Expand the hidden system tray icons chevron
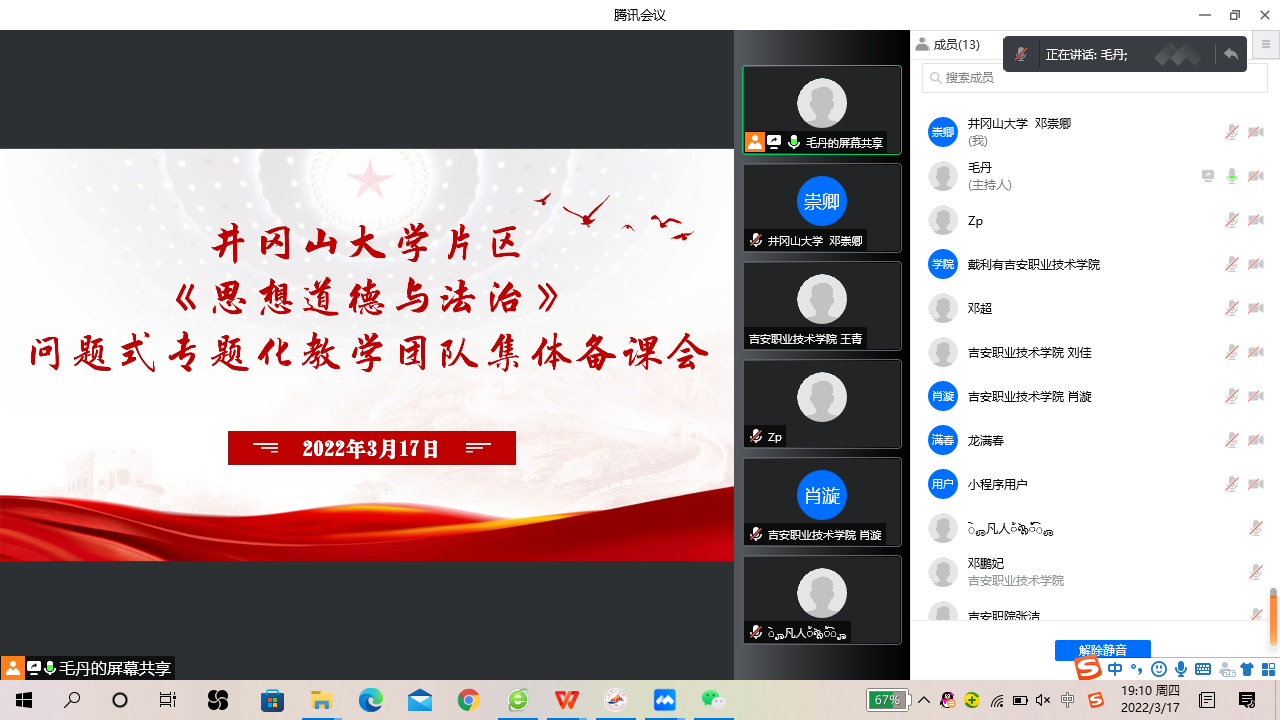1280x720 pixels. click(x=924, y=700)
